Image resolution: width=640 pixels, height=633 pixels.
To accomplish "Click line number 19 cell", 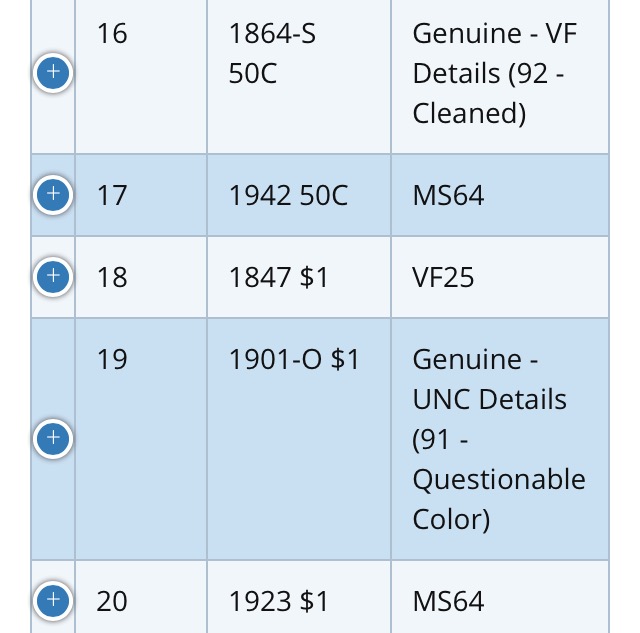I will point(141,439).
